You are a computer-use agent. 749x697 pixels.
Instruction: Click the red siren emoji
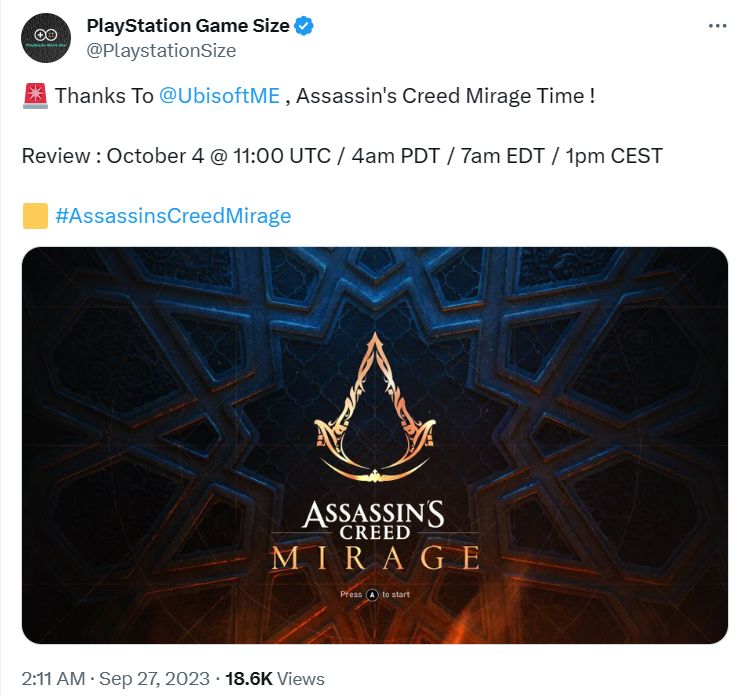[35, 96]
